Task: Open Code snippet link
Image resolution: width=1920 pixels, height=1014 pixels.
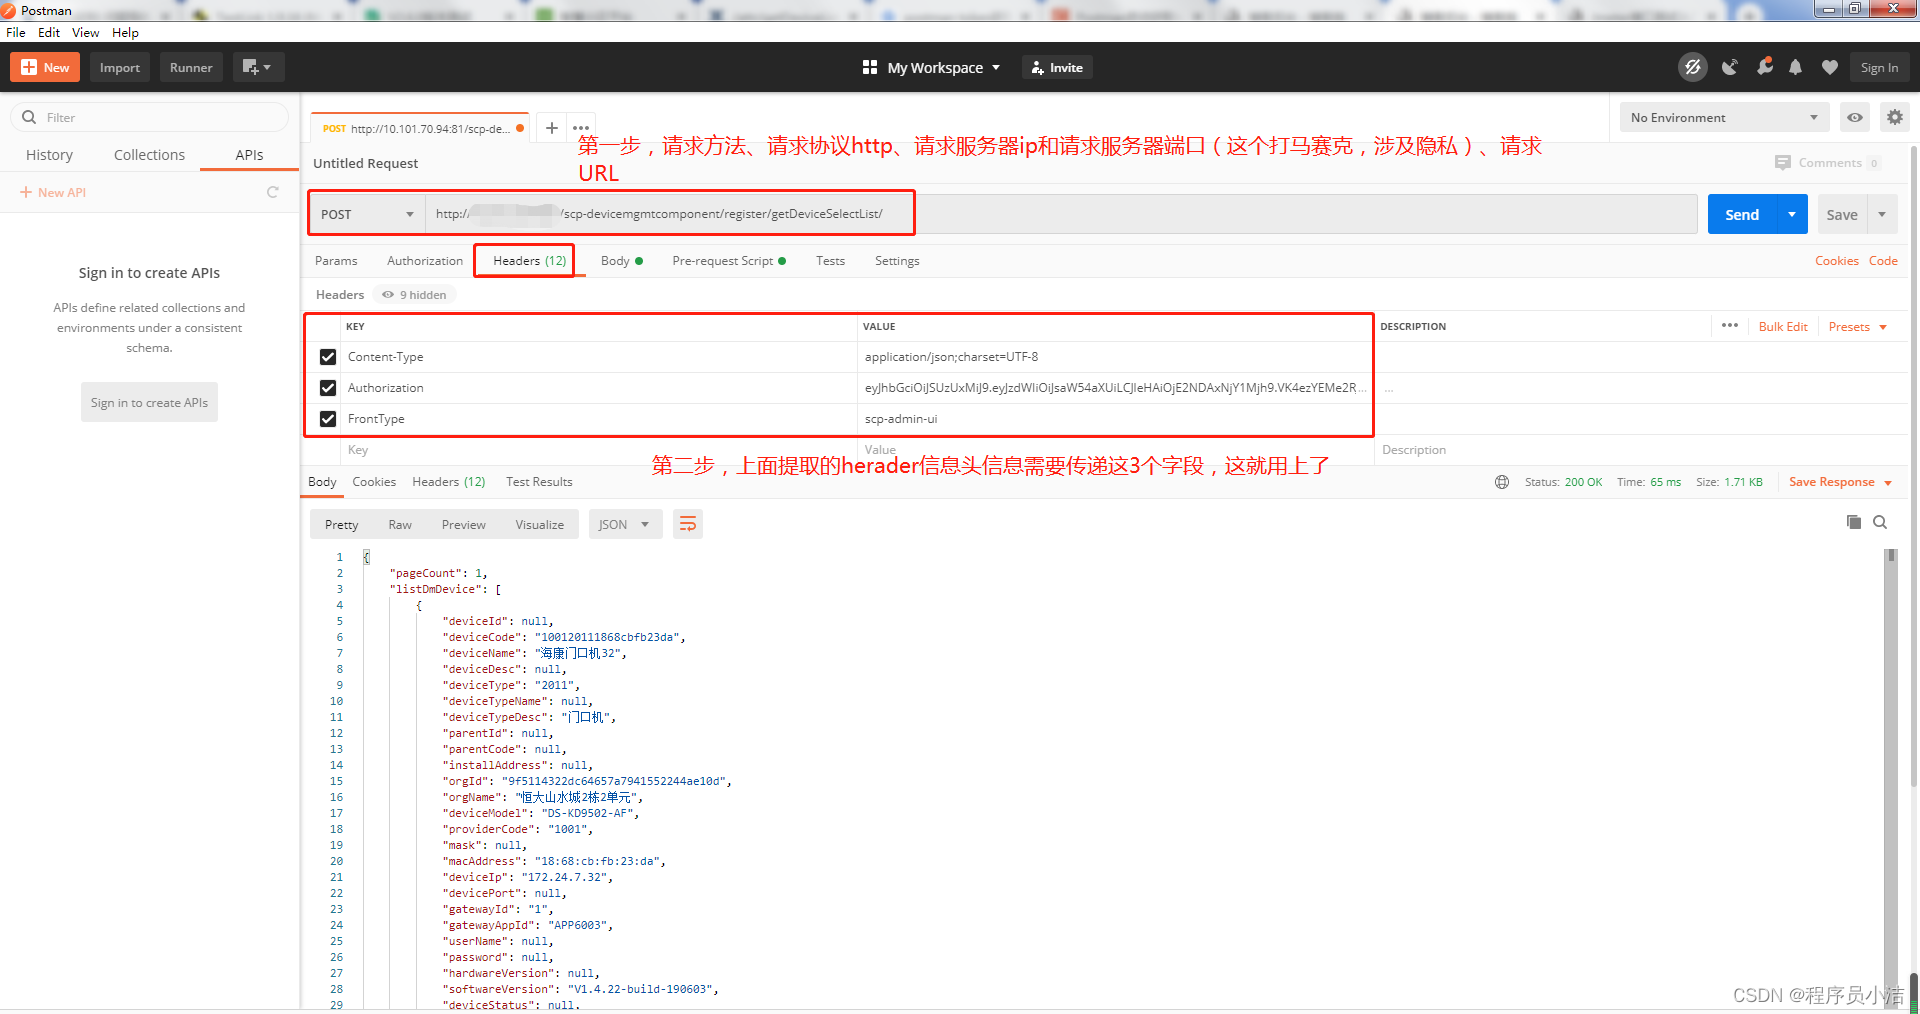Action: tap(1883, 261)
